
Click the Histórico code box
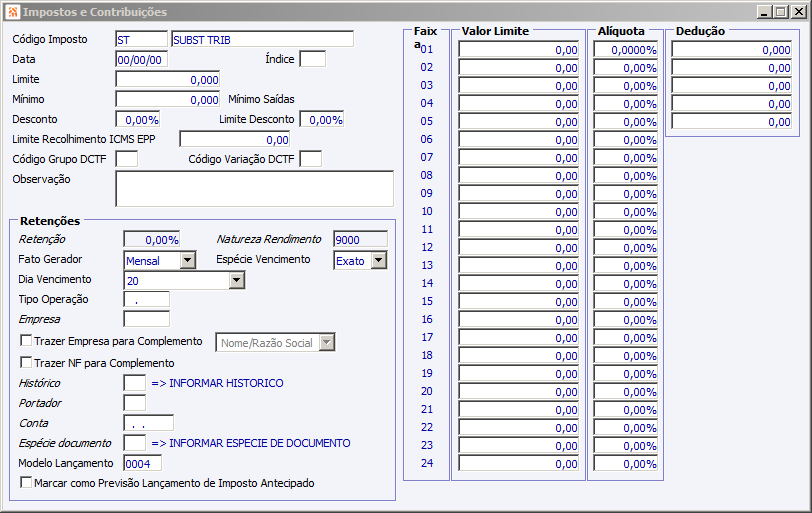point(135,383)
